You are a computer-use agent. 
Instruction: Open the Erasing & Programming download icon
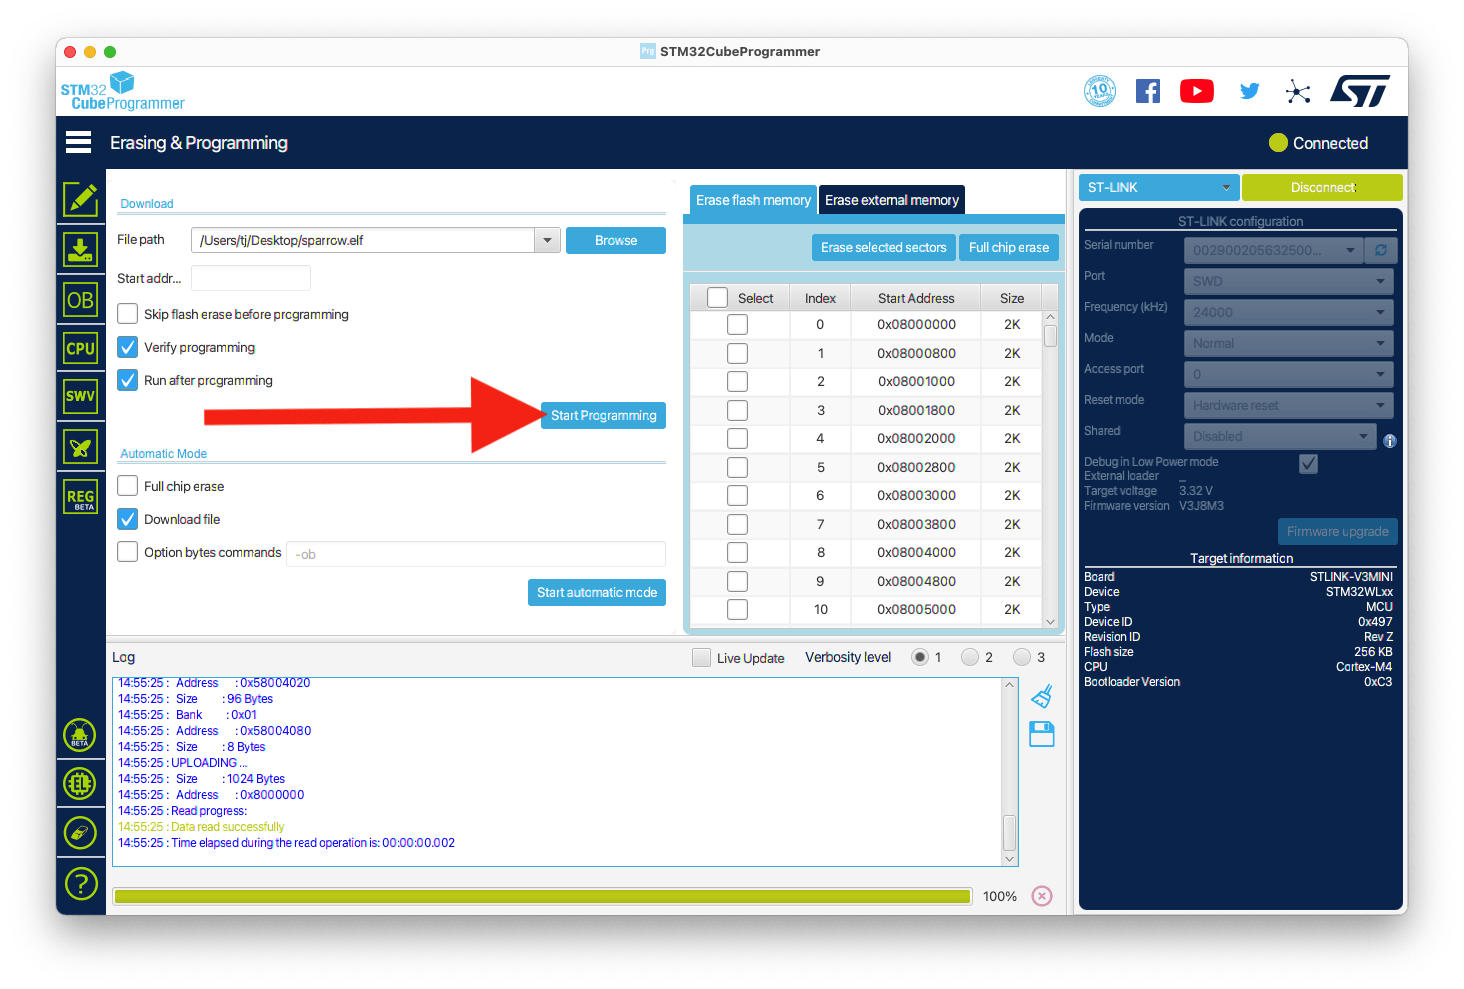81,249
